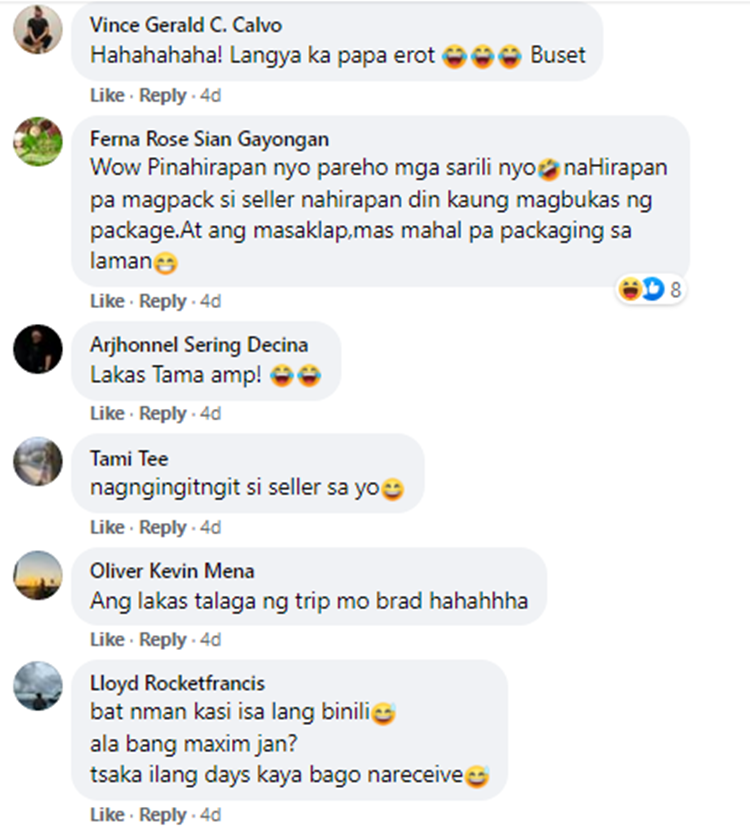
Task: Open Lloyd Rocketfrancis's profile avatar
Action: coord(38,685)
